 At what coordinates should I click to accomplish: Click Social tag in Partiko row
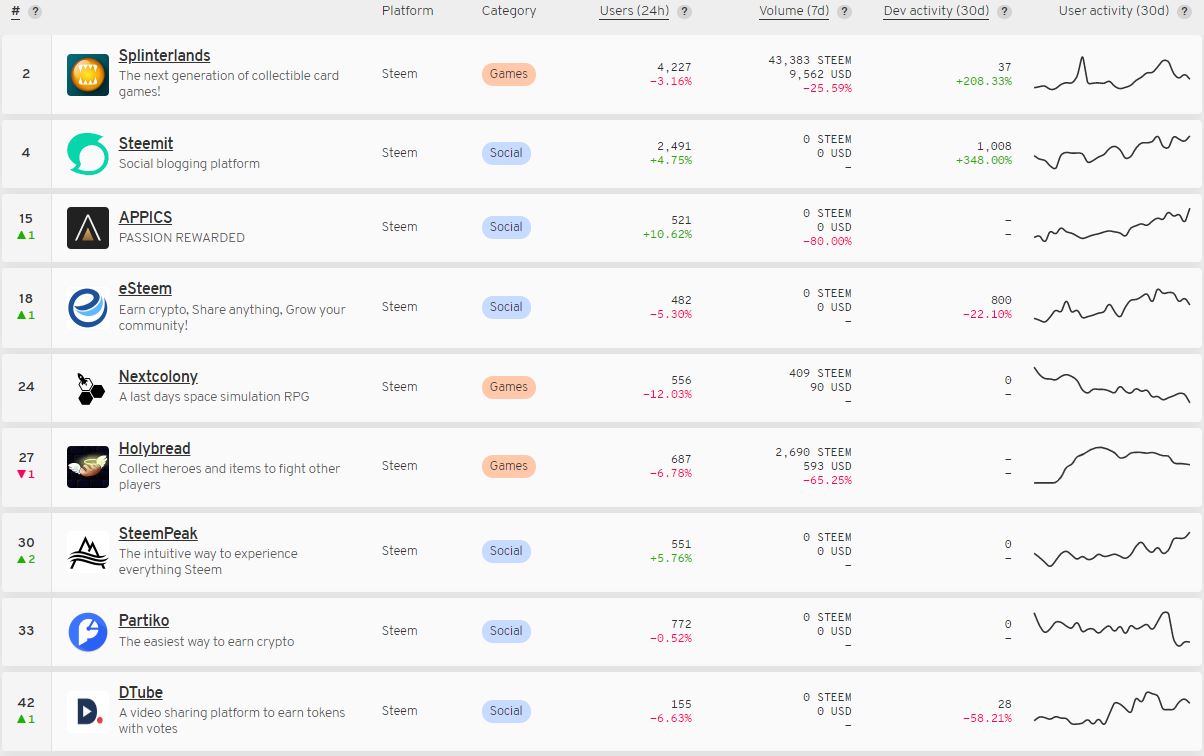click(x=506, y=631)
